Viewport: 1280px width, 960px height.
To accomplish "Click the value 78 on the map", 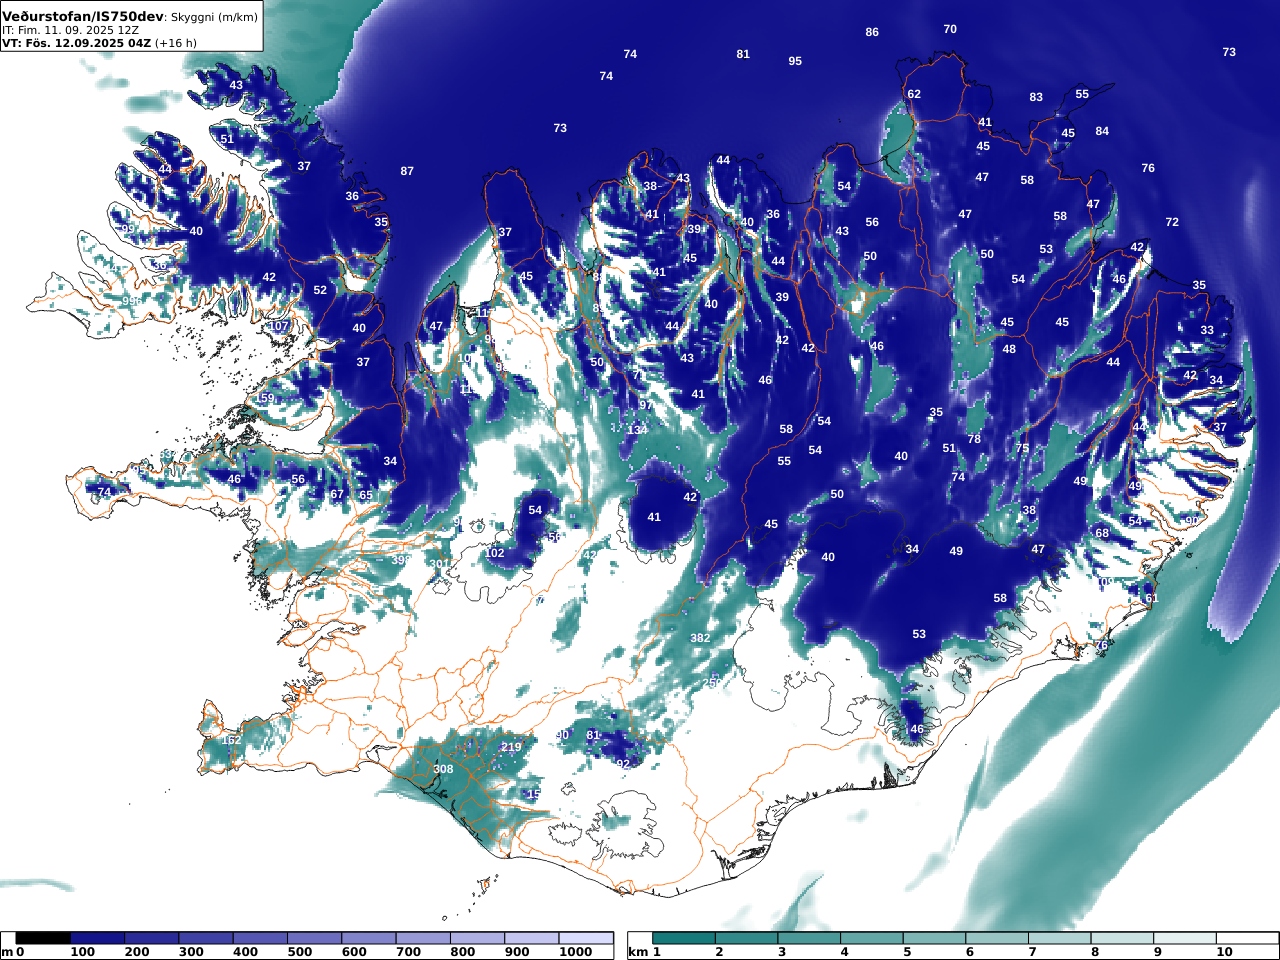I will click(974, 439).
